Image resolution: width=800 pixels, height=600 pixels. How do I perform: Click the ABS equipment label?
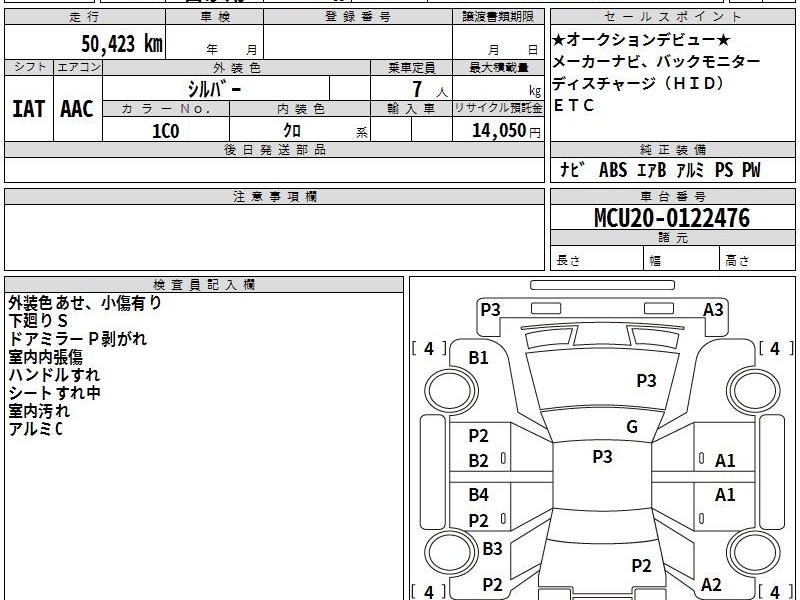coord(613,170)
